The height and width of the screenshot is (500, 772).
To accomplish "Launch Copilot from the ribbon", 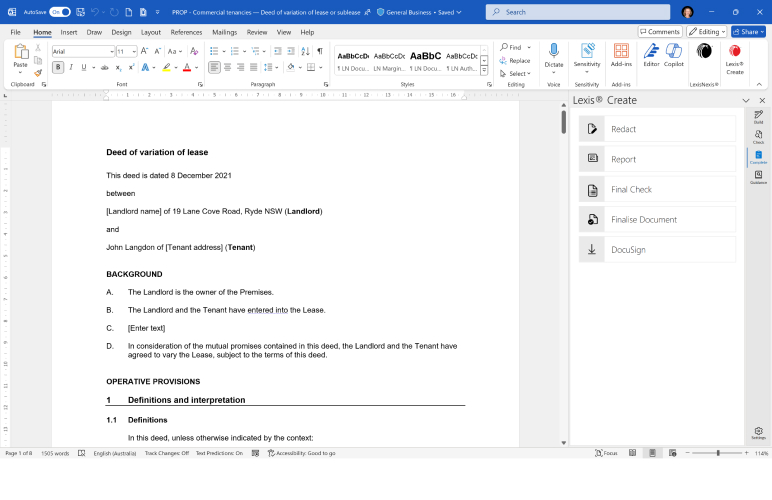I will (x=674, y=54).
